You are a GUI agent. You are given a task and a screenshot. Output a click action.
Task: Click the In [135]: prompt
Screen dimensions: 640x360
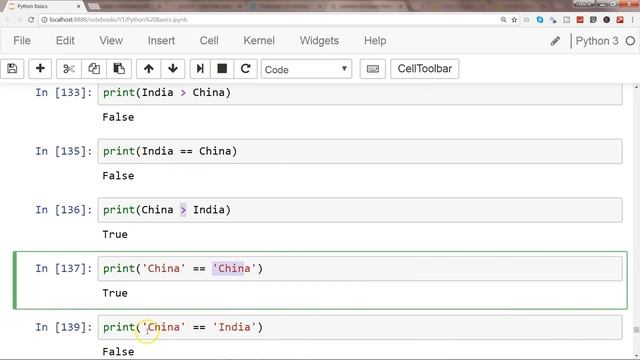[x=64, y=151]
